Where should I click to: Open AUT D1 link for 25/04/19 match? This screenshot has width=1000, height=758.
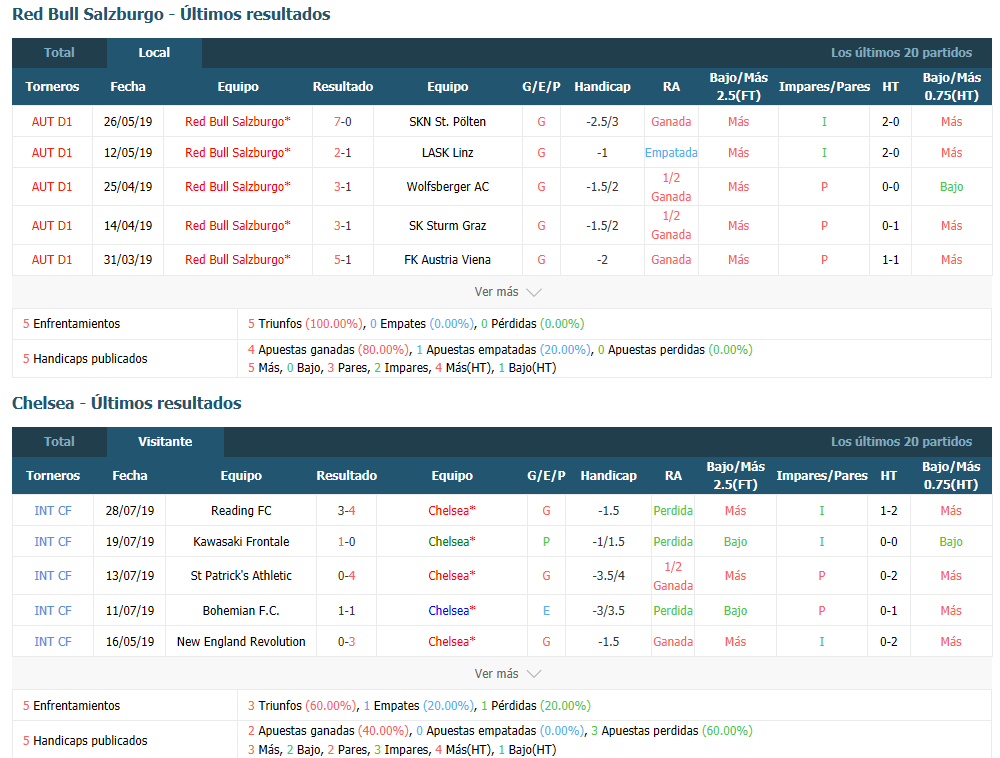click(52, 187)
